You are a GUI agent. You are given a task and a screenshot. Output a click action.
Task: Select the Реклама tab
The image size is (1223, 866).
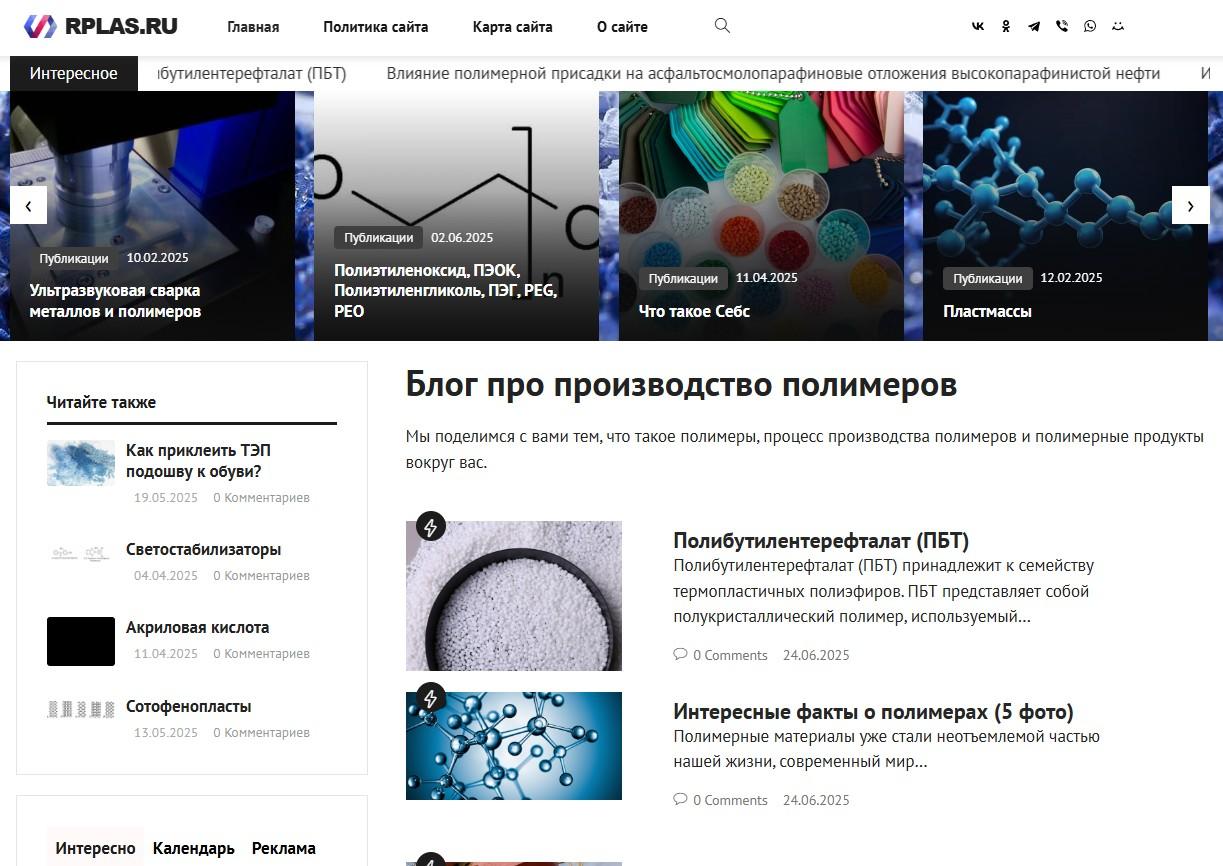click(284, 848)
